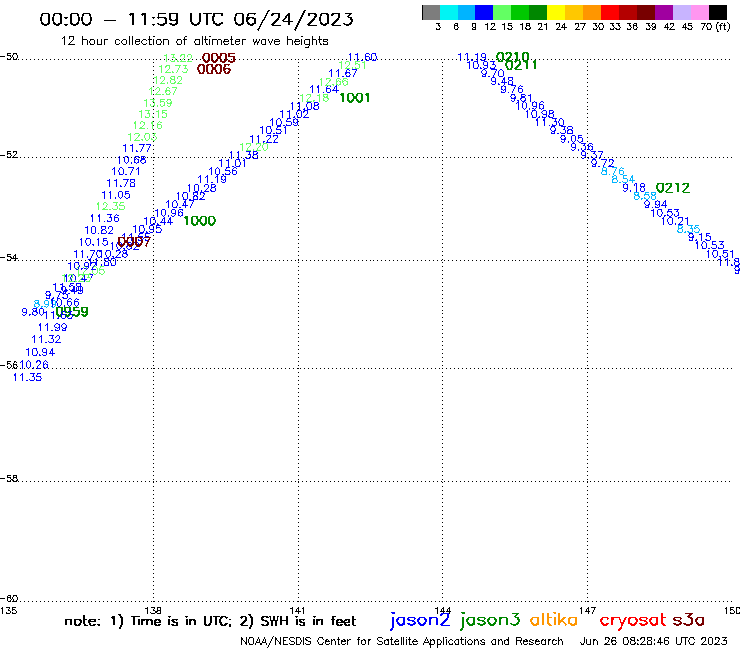Click the NOAA/NESDIS credit line
The height and width of the screenshot is (650, 740).
(x=402, y=641)
